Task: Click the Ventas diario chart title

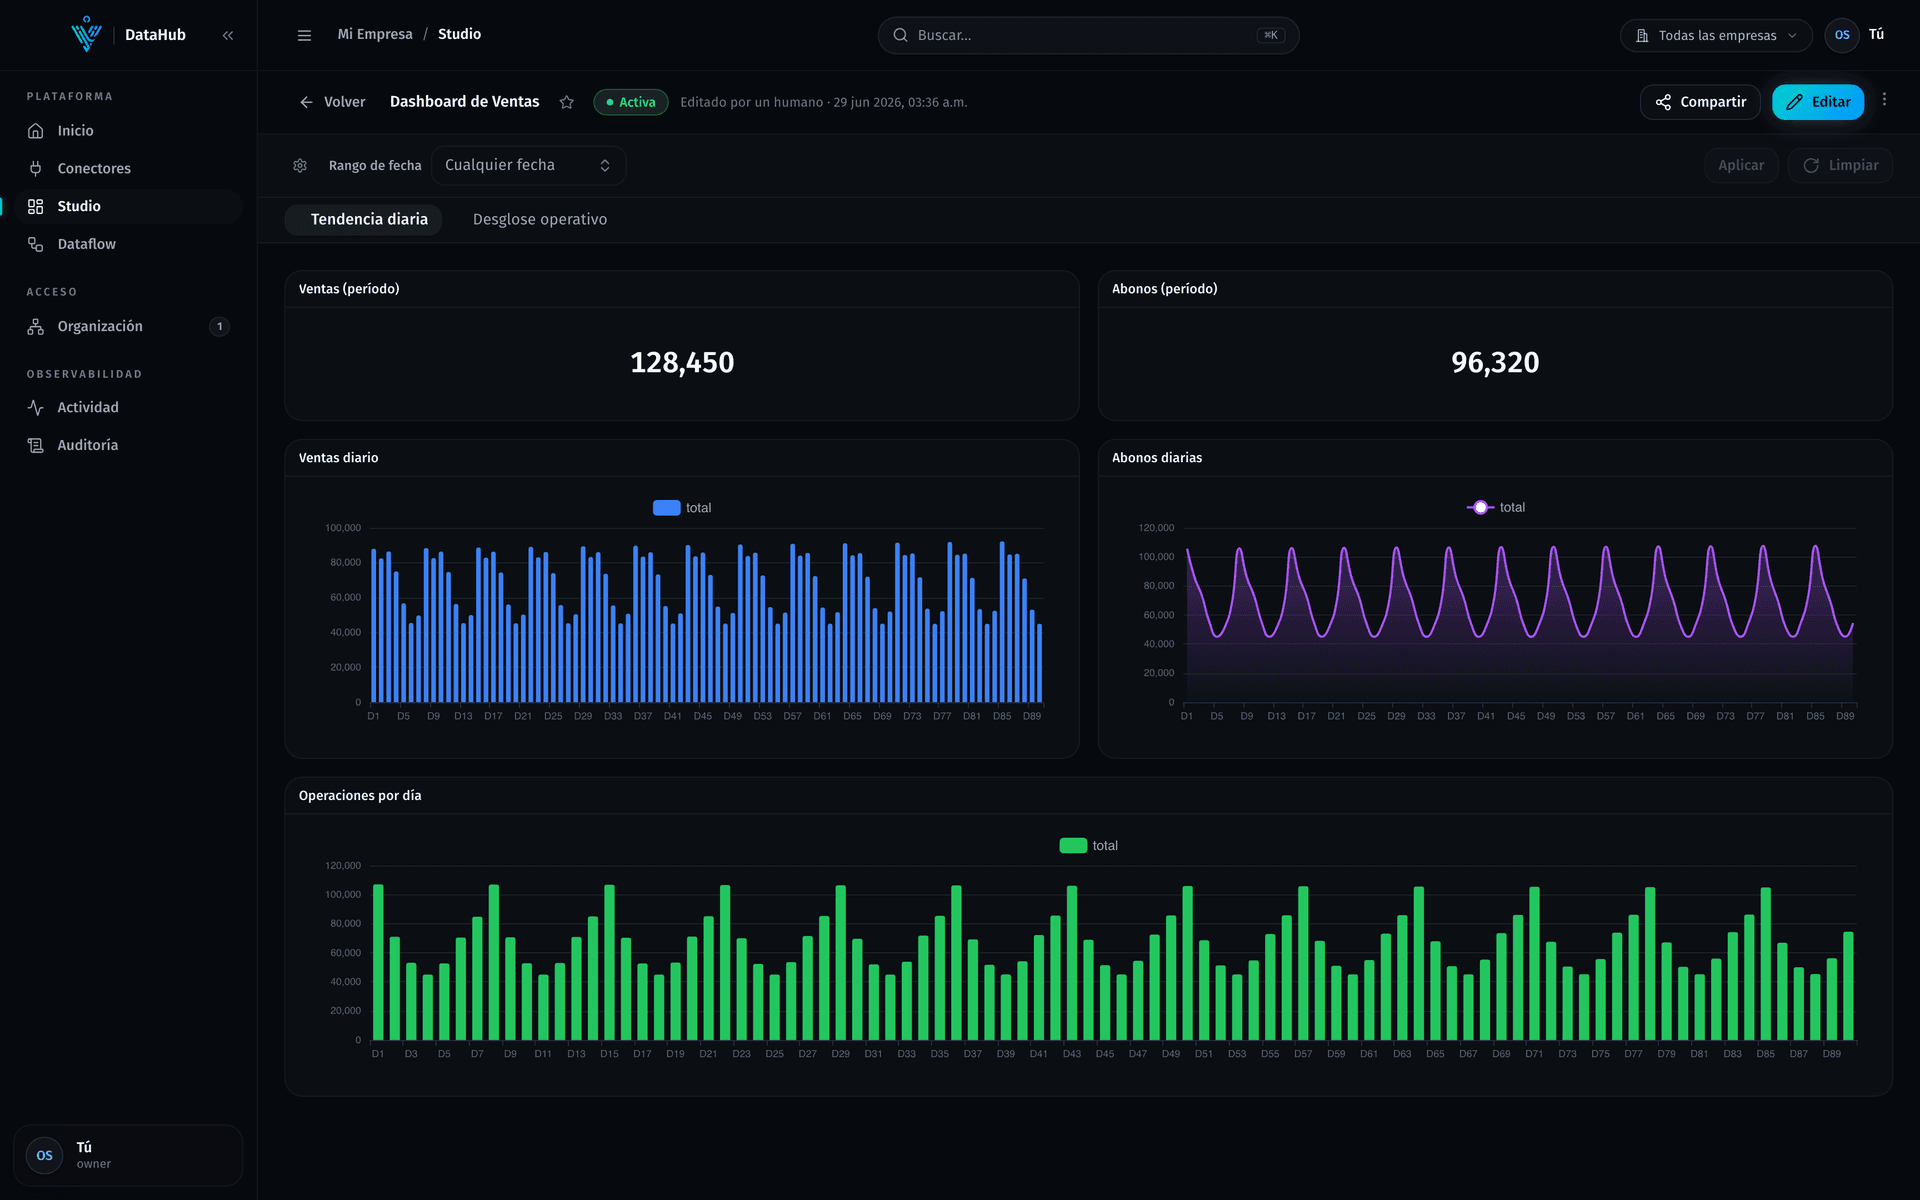Action: click(338, 458)
